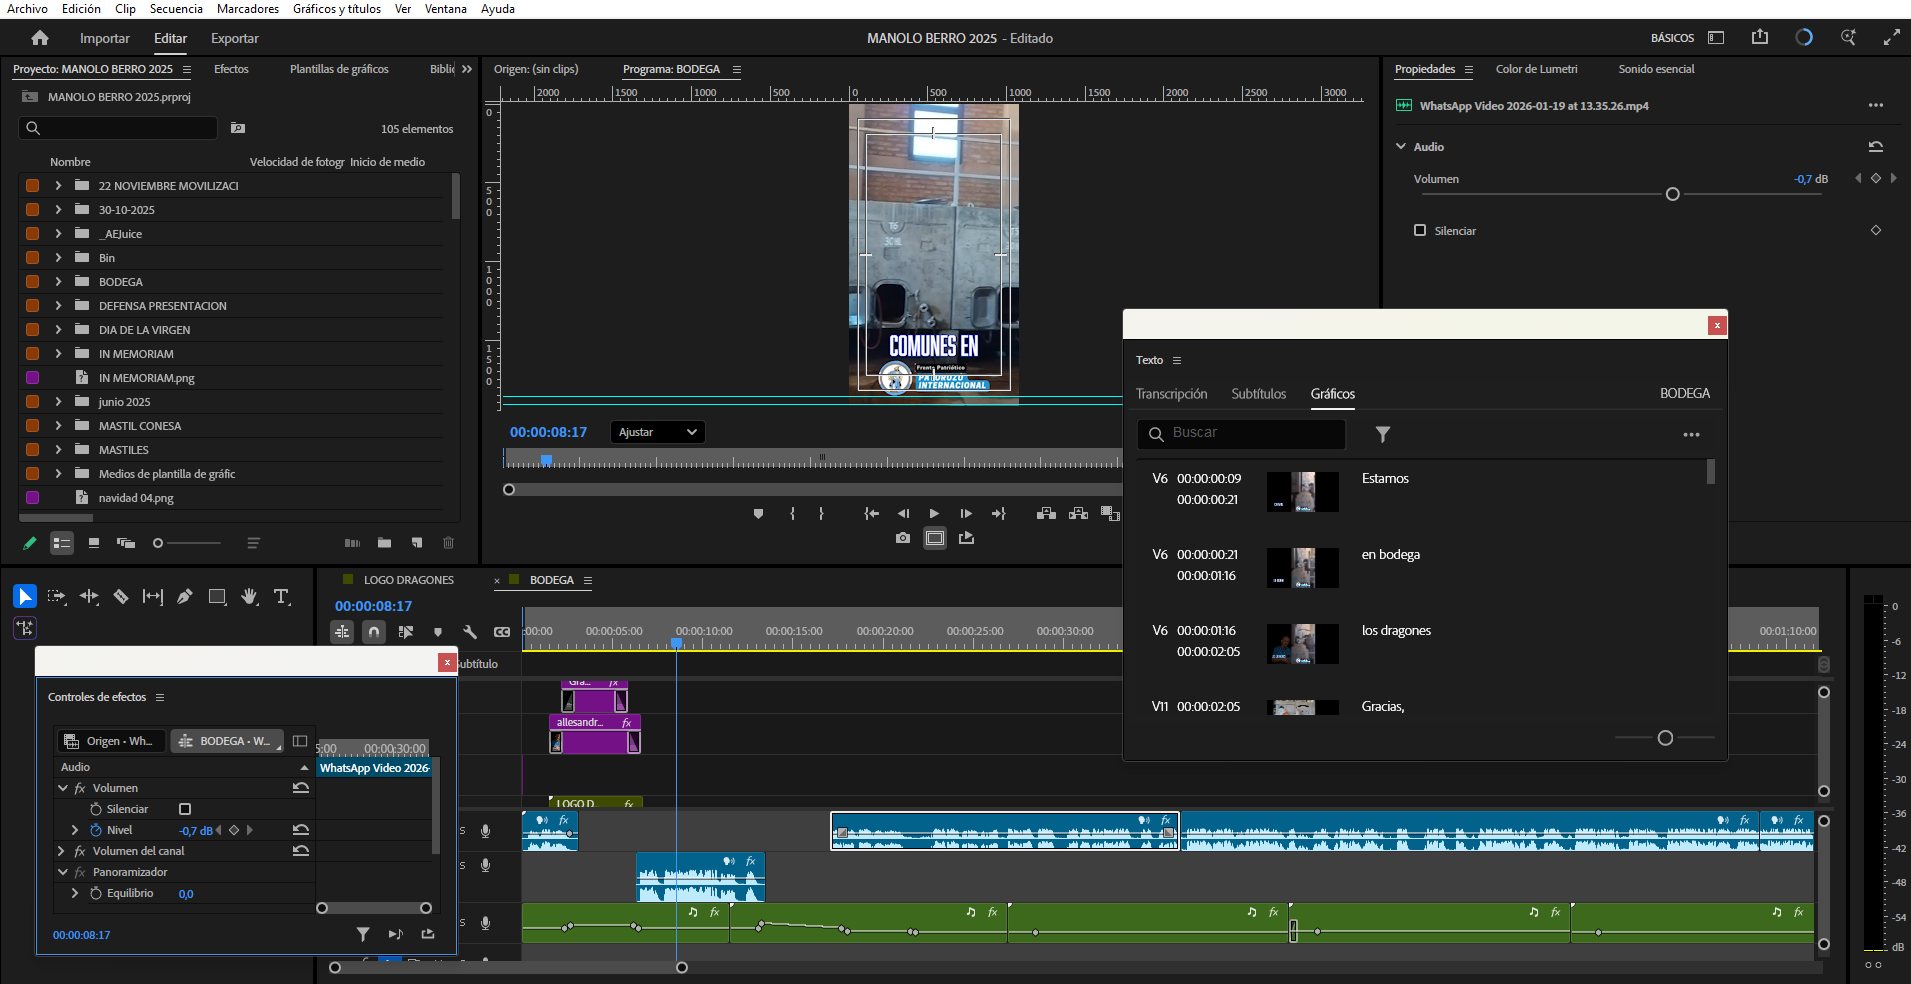Viewport: 1911px width, 984px height.
Task: Collapse the Panoramizador effect
Action: pyautogui.click(x=62, y=872)
